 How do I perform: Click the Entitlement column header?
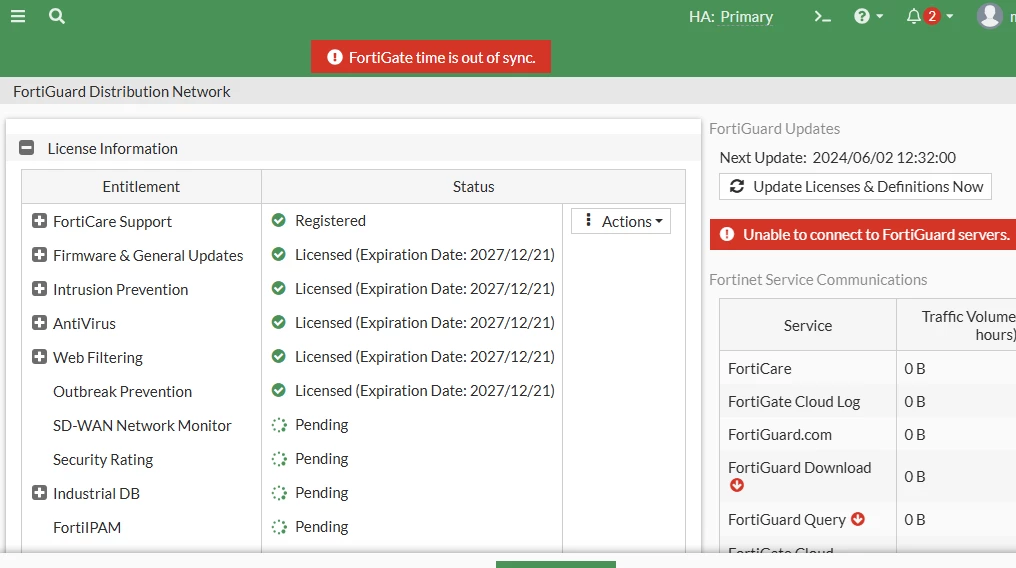[141, 187]
